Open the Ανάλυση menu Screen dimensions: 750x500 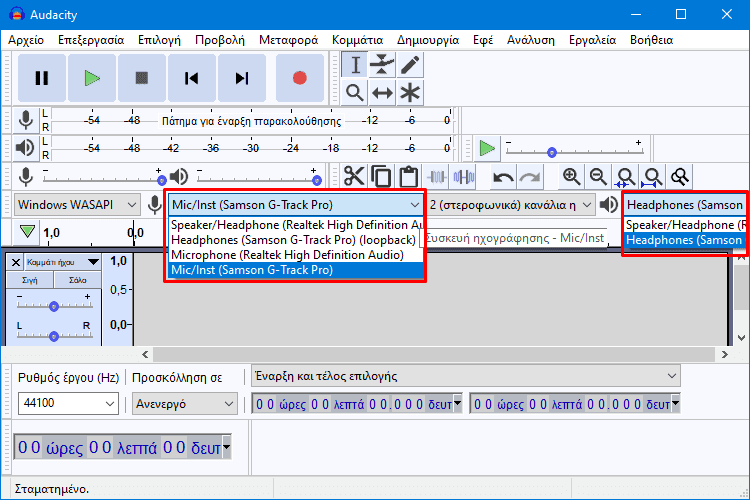tap(531, 40)
